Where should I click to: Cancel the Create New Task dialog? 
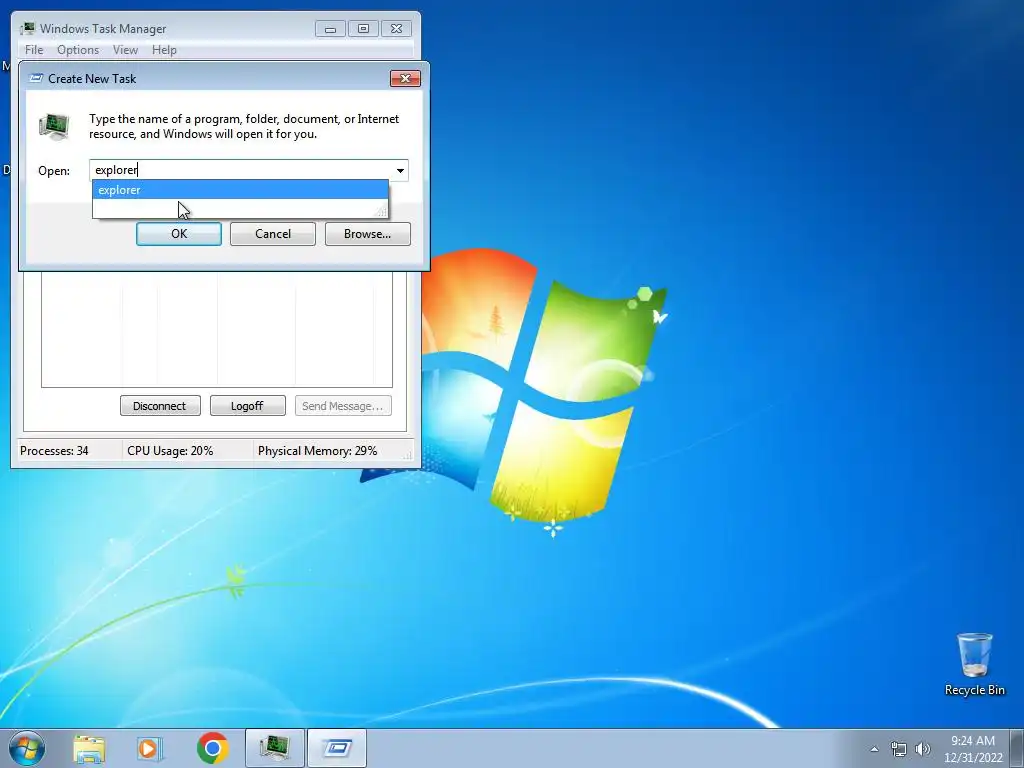click(x=272, y=234)
